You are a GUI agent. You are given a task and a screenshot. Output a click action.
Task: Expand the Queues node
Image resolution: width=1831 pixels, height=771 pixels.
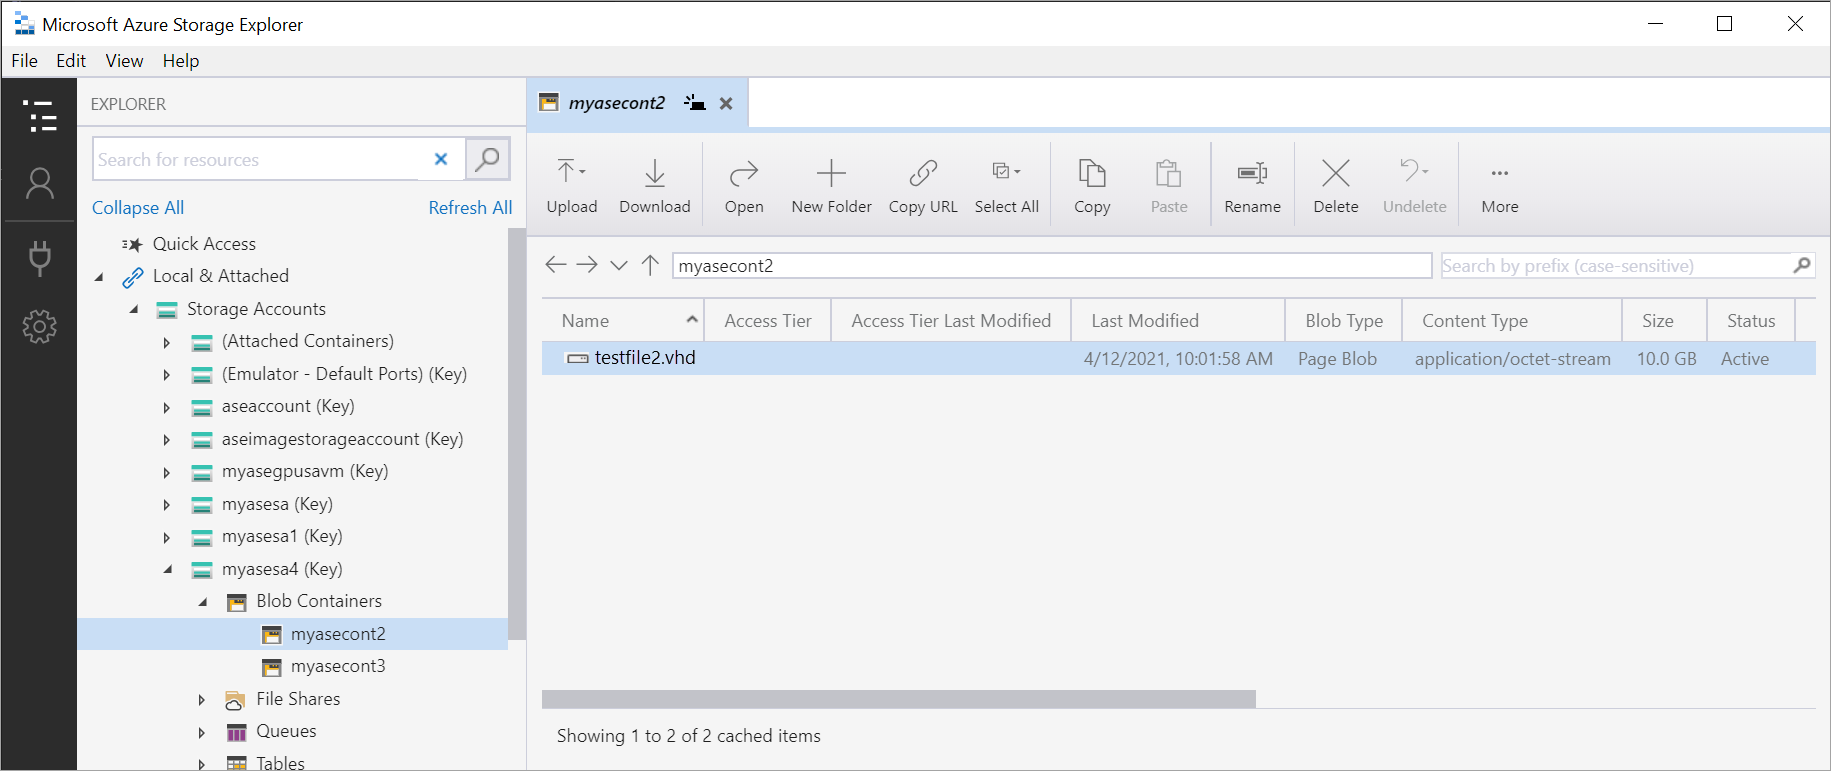click(202, 732)
